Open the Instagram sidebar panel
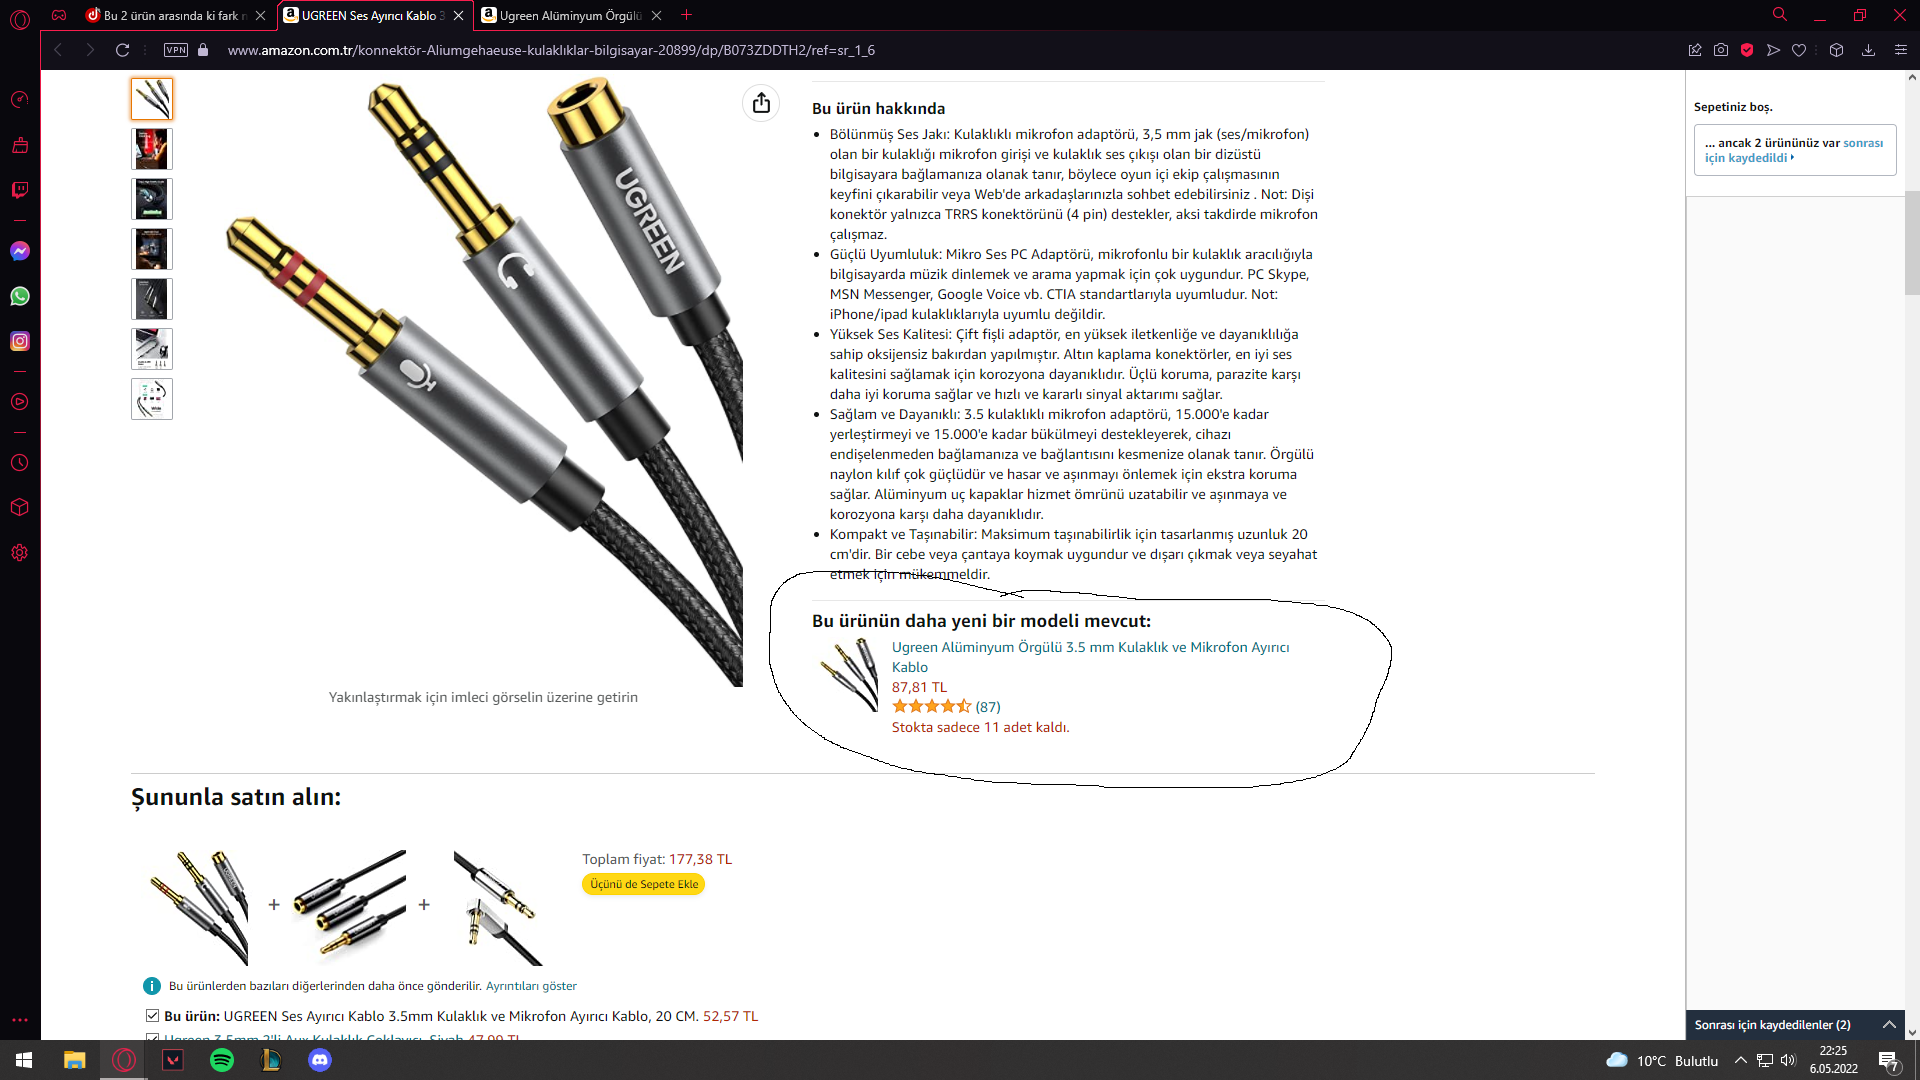Screen dimensions: 1920x1080 [20, 341]
